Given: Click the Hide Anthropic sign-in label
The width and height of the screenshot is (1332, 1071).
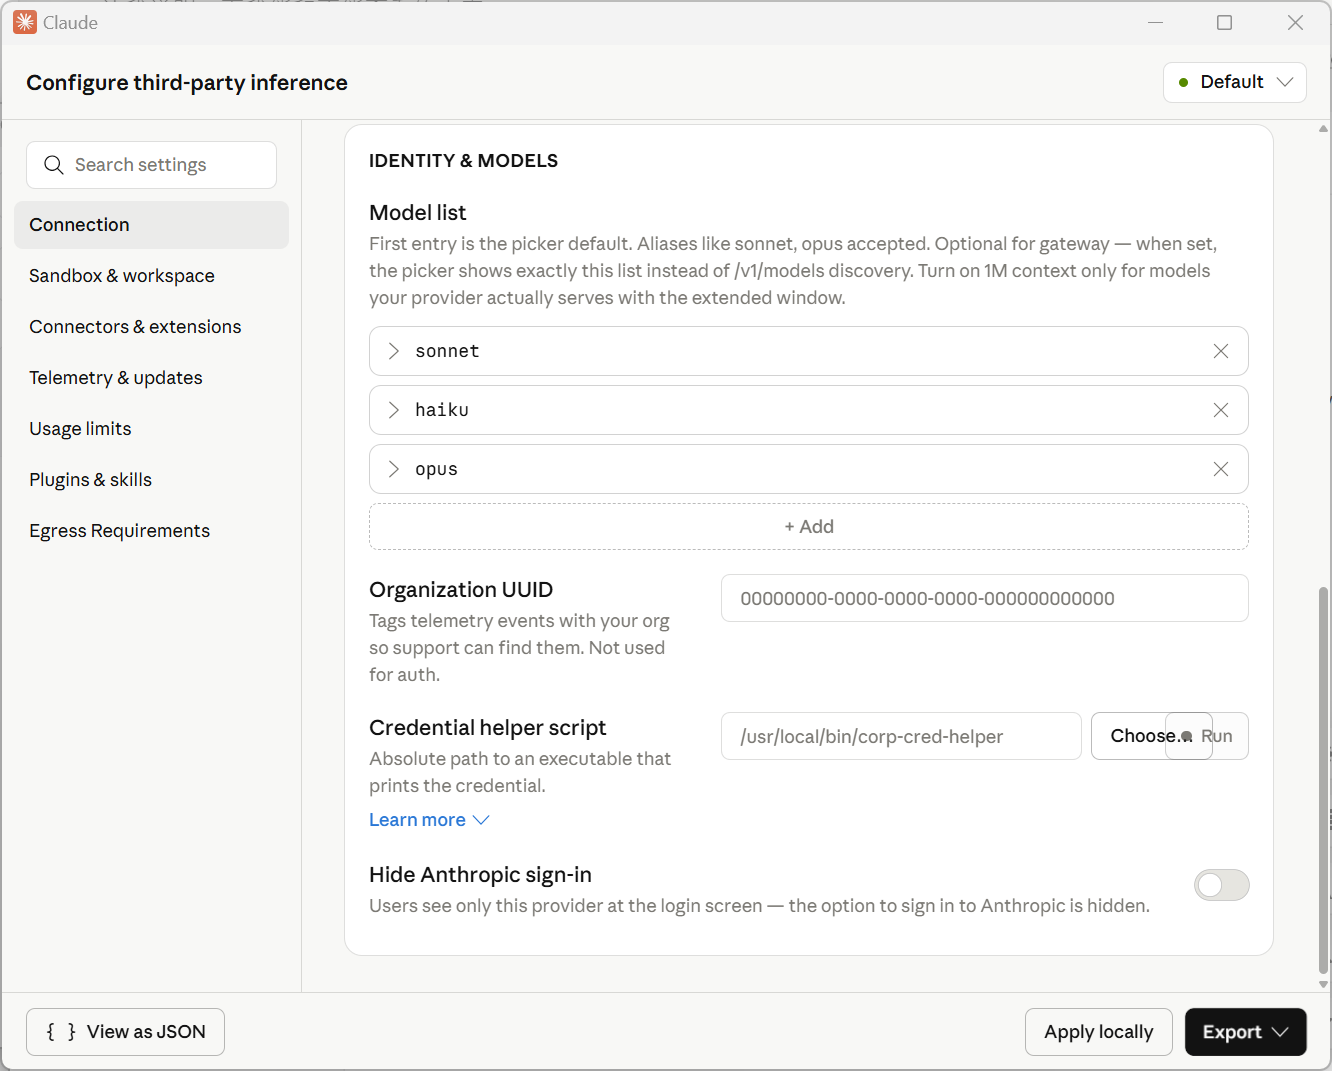Looking at the screenshot, I should (x=480, y=875).
